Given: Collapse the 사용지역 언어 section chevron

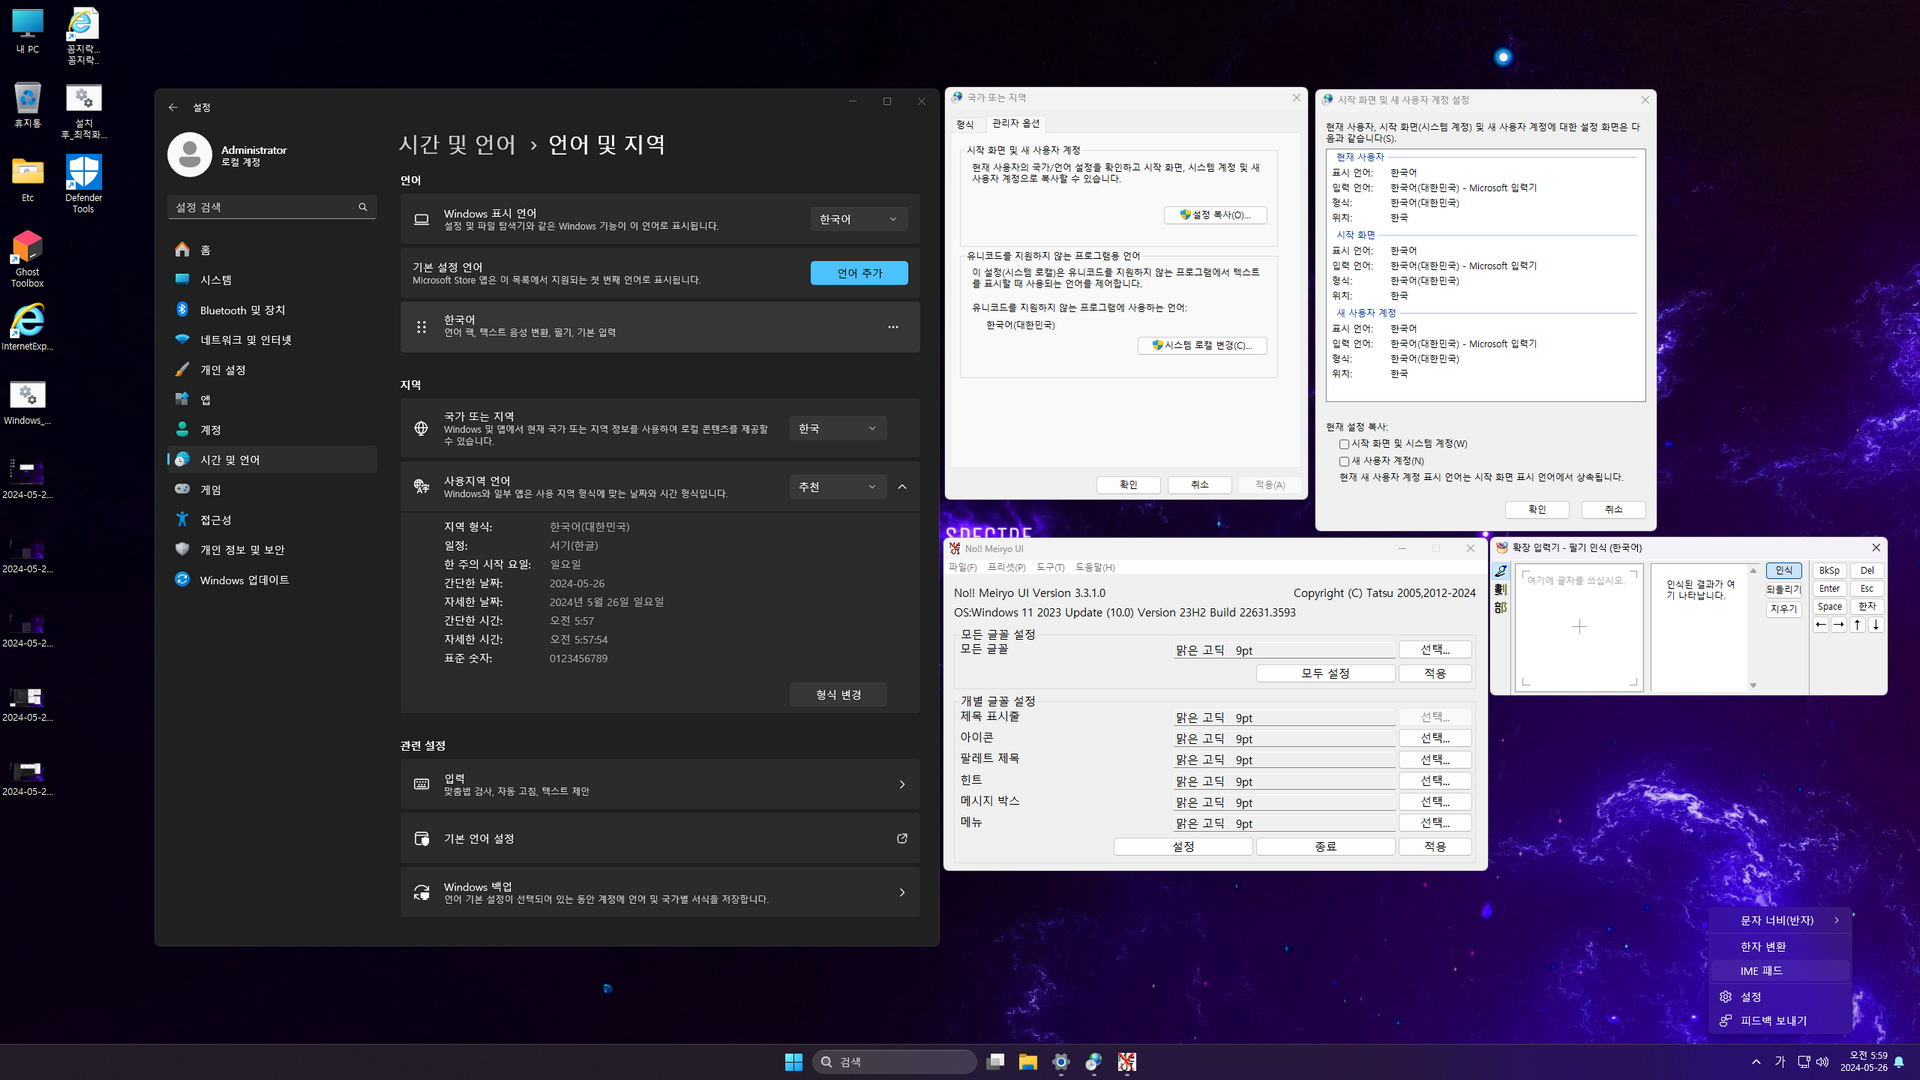Looking at the screenshot, I should click(902, 487).
